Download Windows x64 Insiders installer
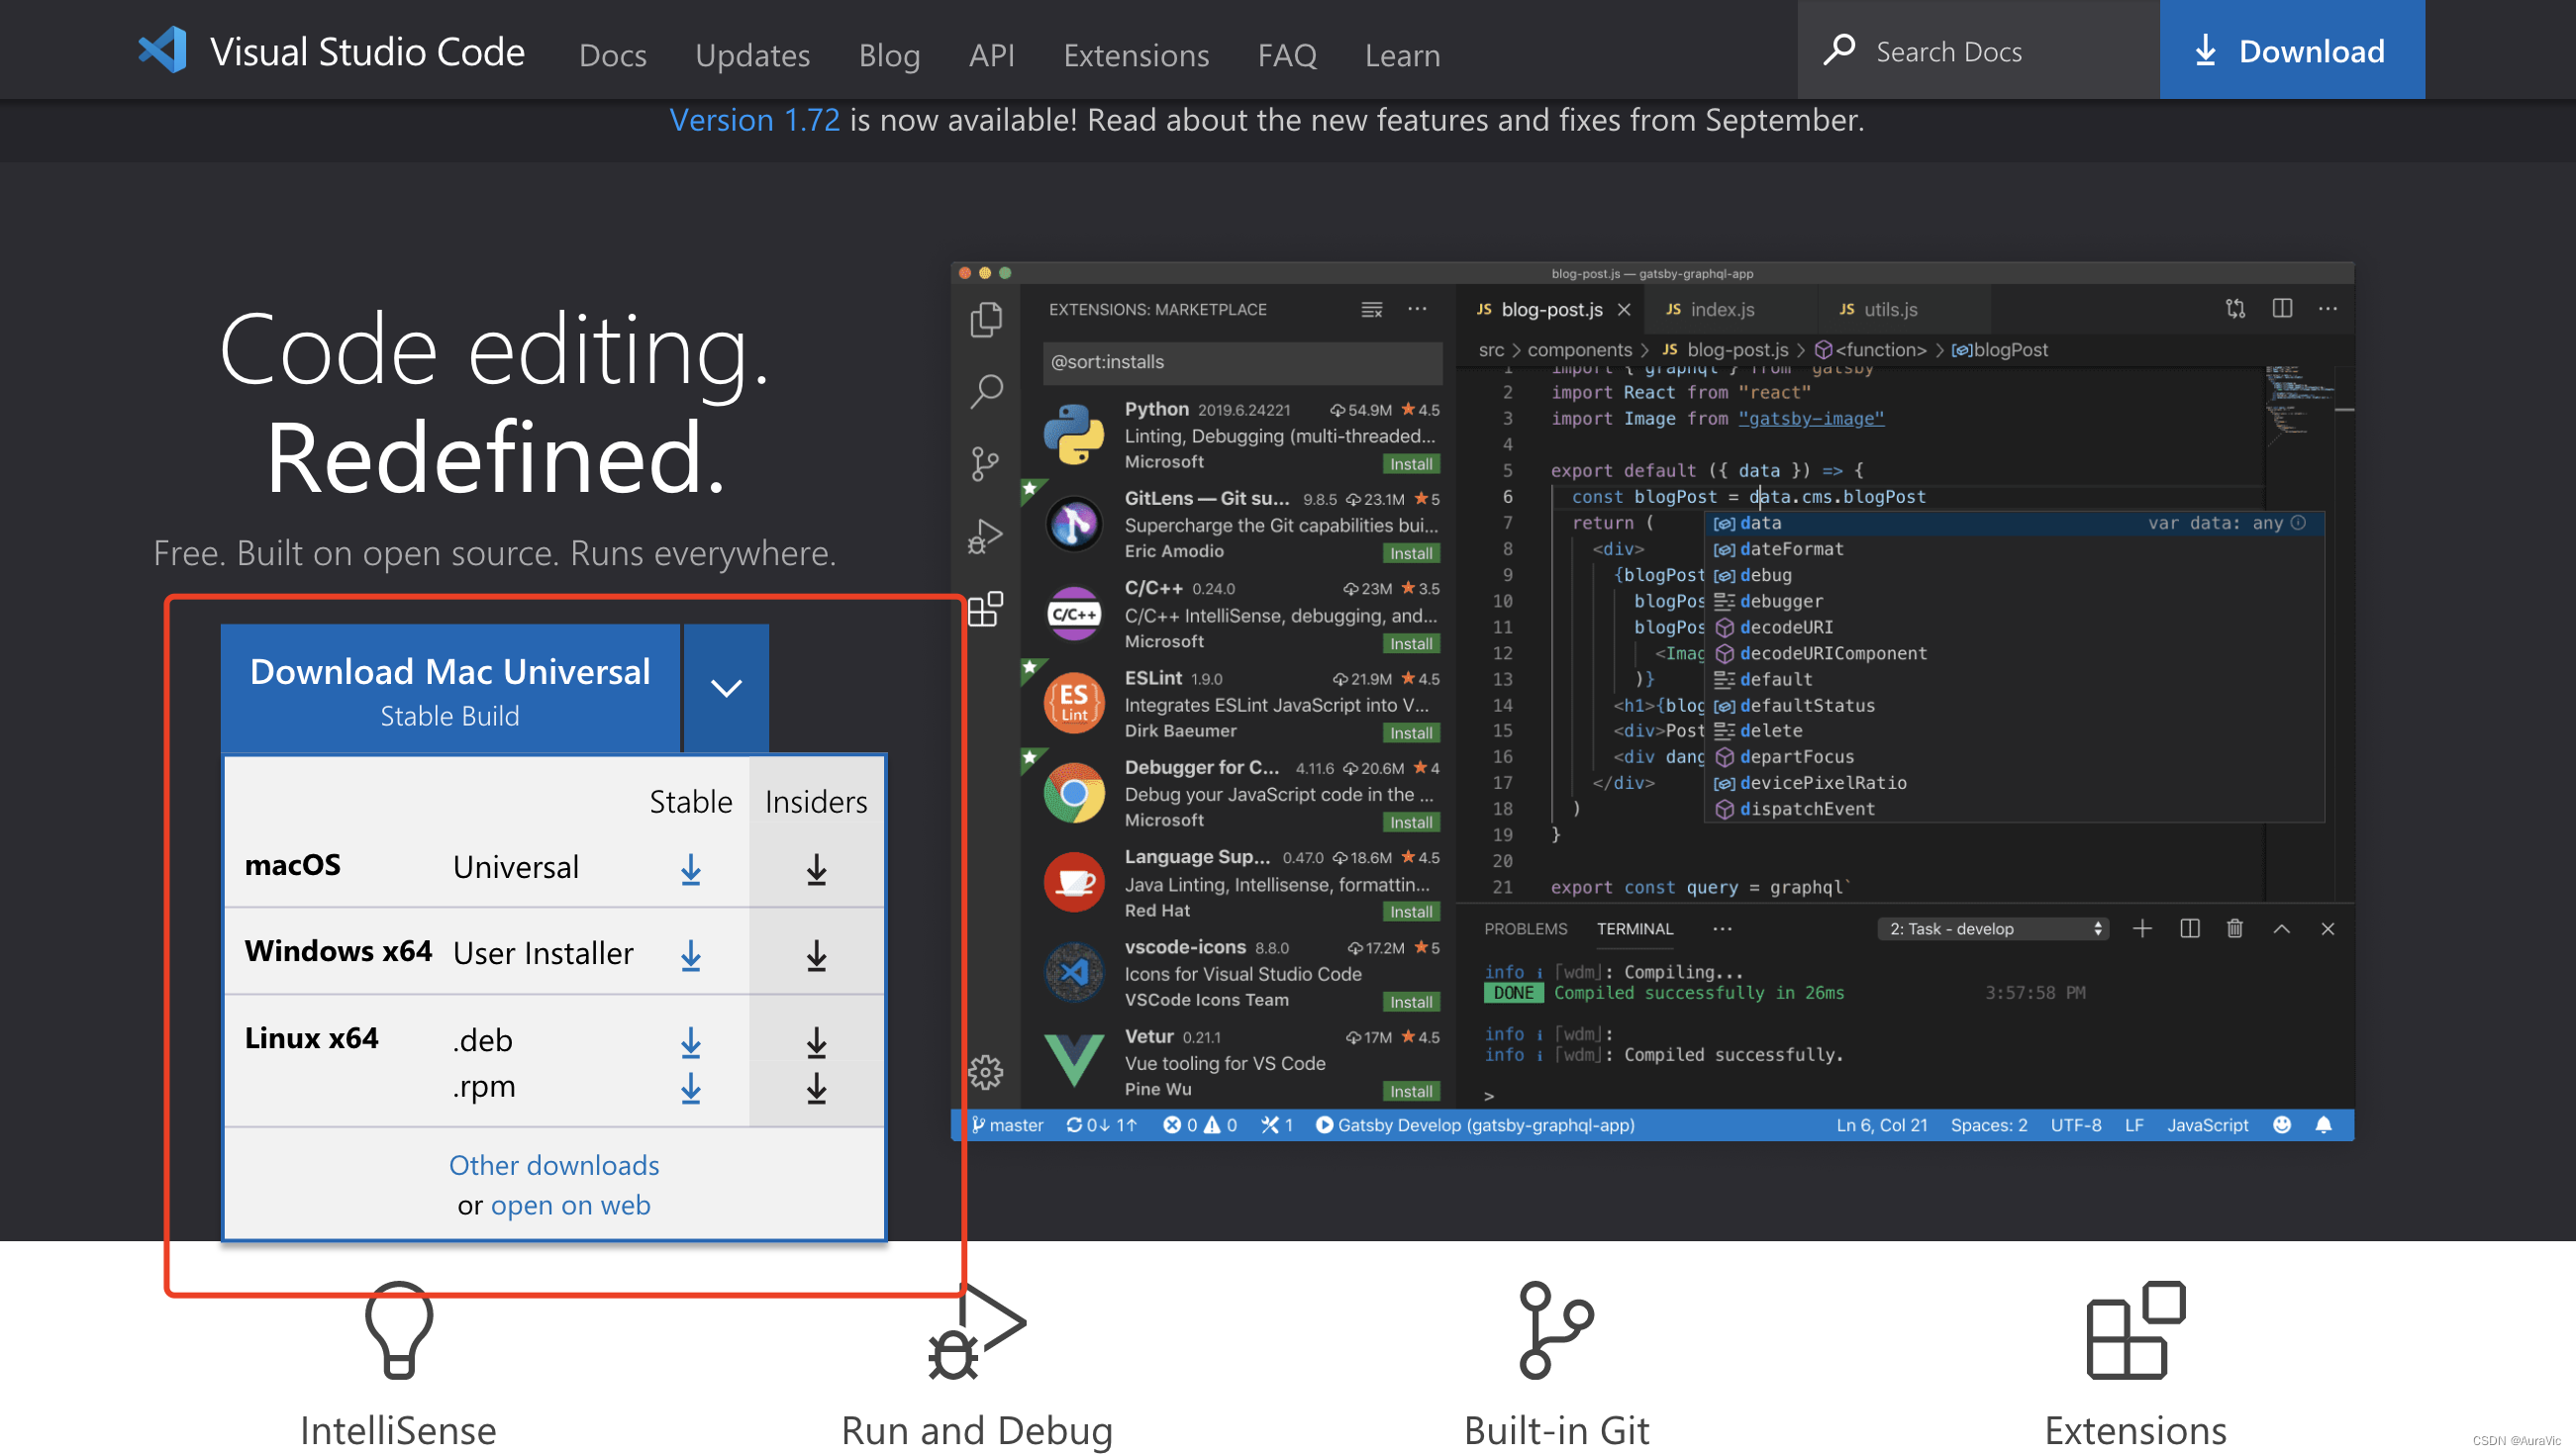Image resolution: width=2576 pixels, height=1455 pixels. (816, 955)
